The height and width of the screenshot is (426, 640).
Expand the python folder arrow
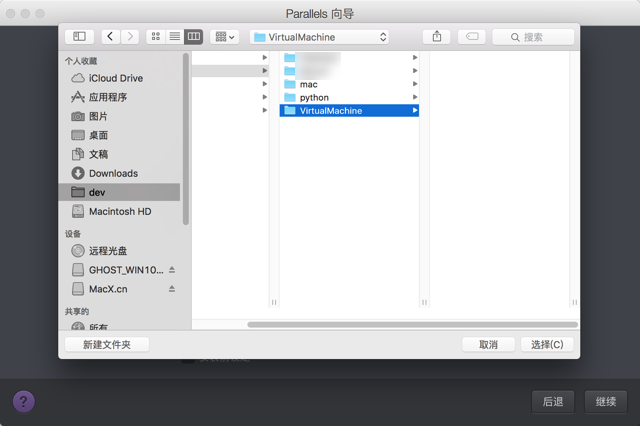pos(415,97)
